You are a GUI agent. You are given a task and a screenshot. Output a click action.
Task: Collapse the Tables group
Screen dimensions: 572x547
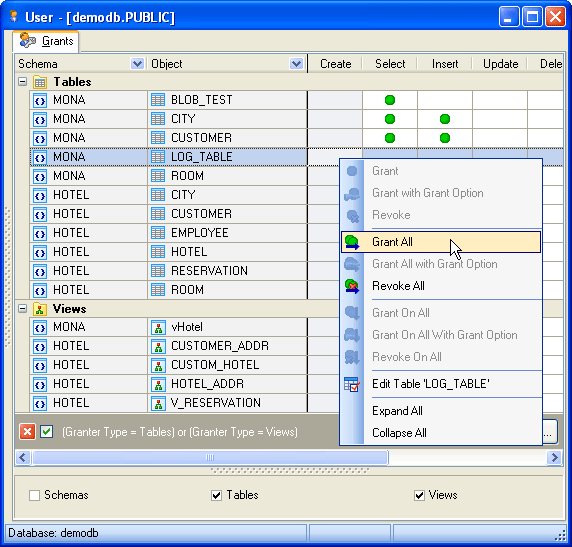coord(23,81)
